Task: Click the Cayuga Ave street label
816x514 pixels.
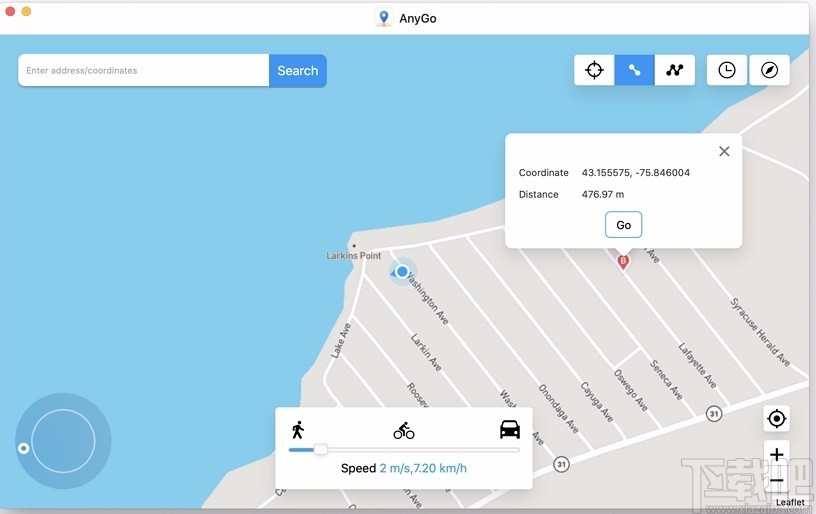Action: click(x=596, y=402)
